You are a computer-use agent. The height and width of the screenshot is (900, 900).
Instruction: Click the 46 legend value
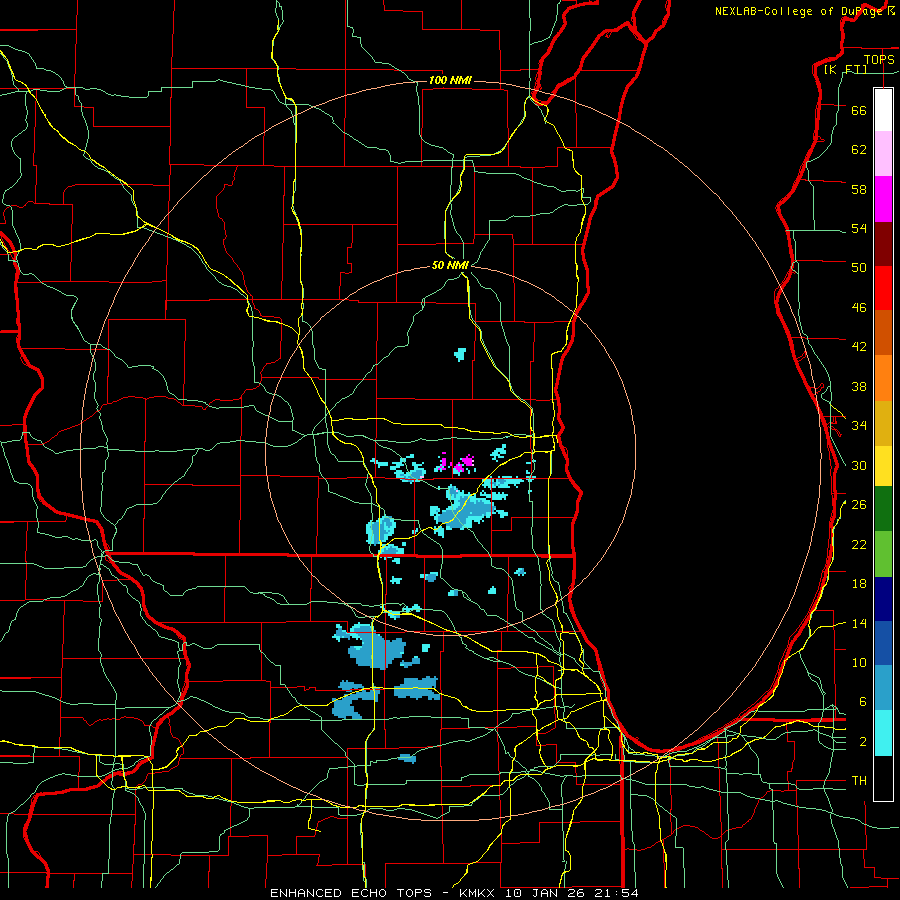[x=859, y=308]
